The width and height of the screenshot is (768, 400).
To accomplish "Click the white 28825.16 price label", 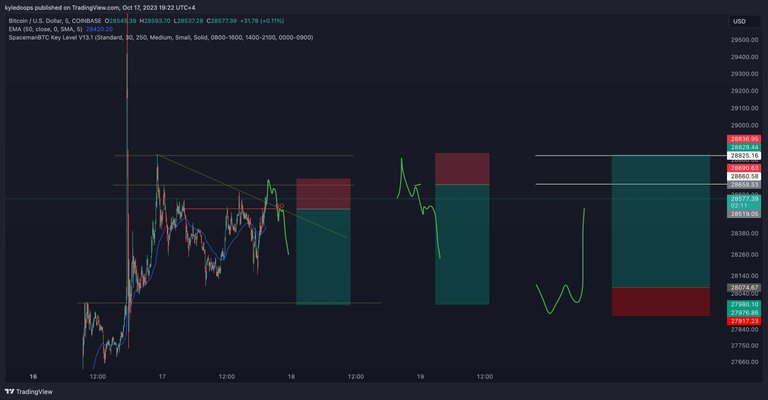I will (744, 156).
